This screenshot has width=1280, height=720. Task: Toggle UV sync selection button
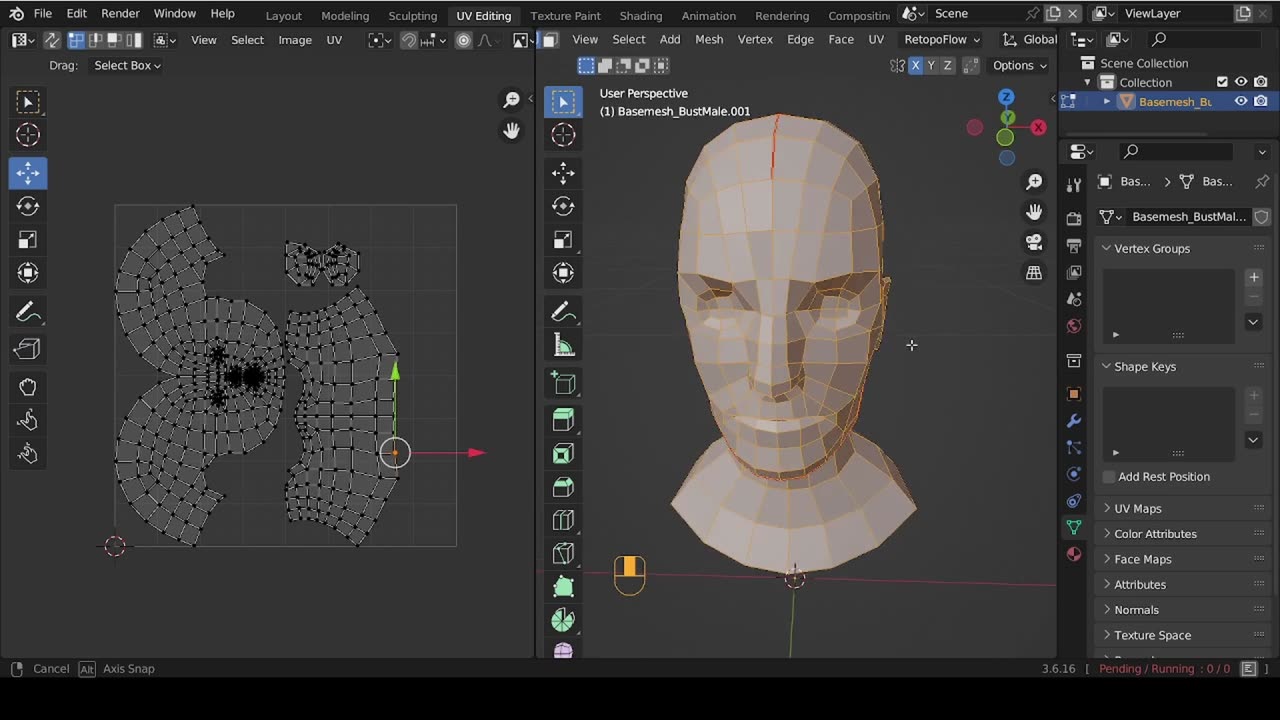(x=51, y=40)
